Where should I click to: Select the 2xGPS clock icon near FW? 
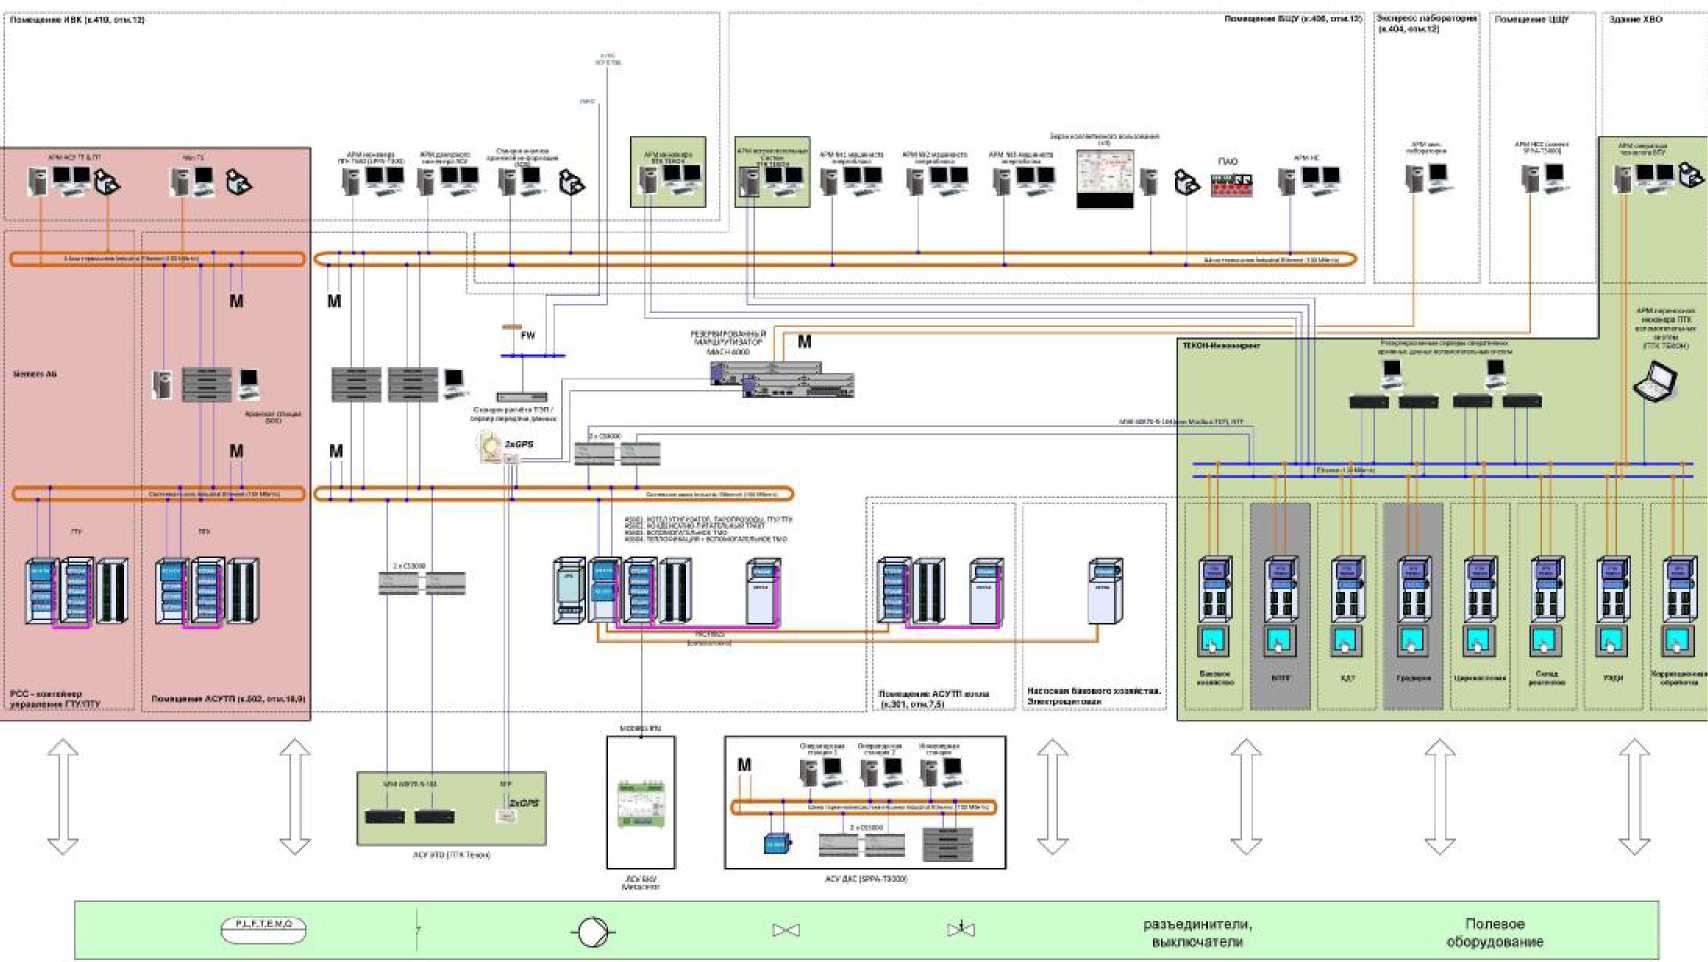(490, 446)
